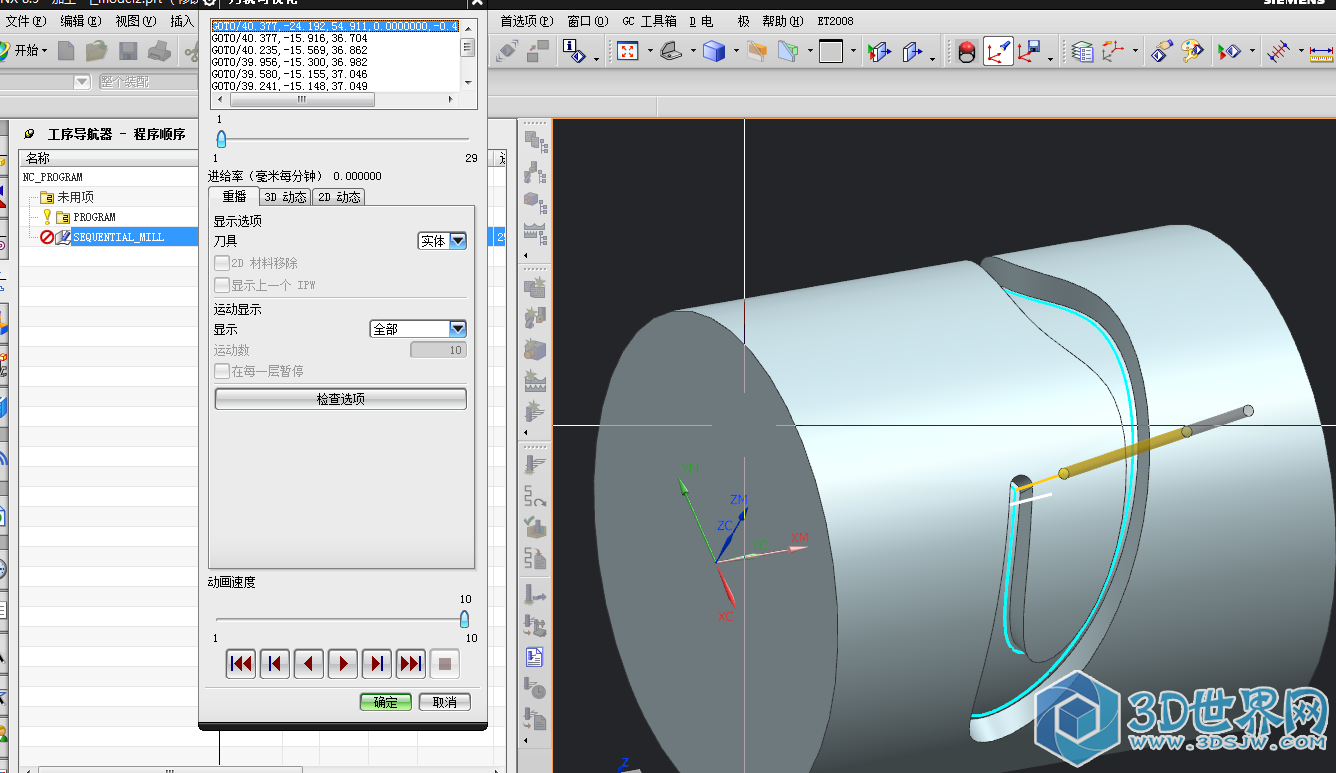Image resolution: width=1336 pixels, height=773 pixels.
Task: Select the Replay Tool Path icon
Action: pyautogui.click(x=536, y=496)
